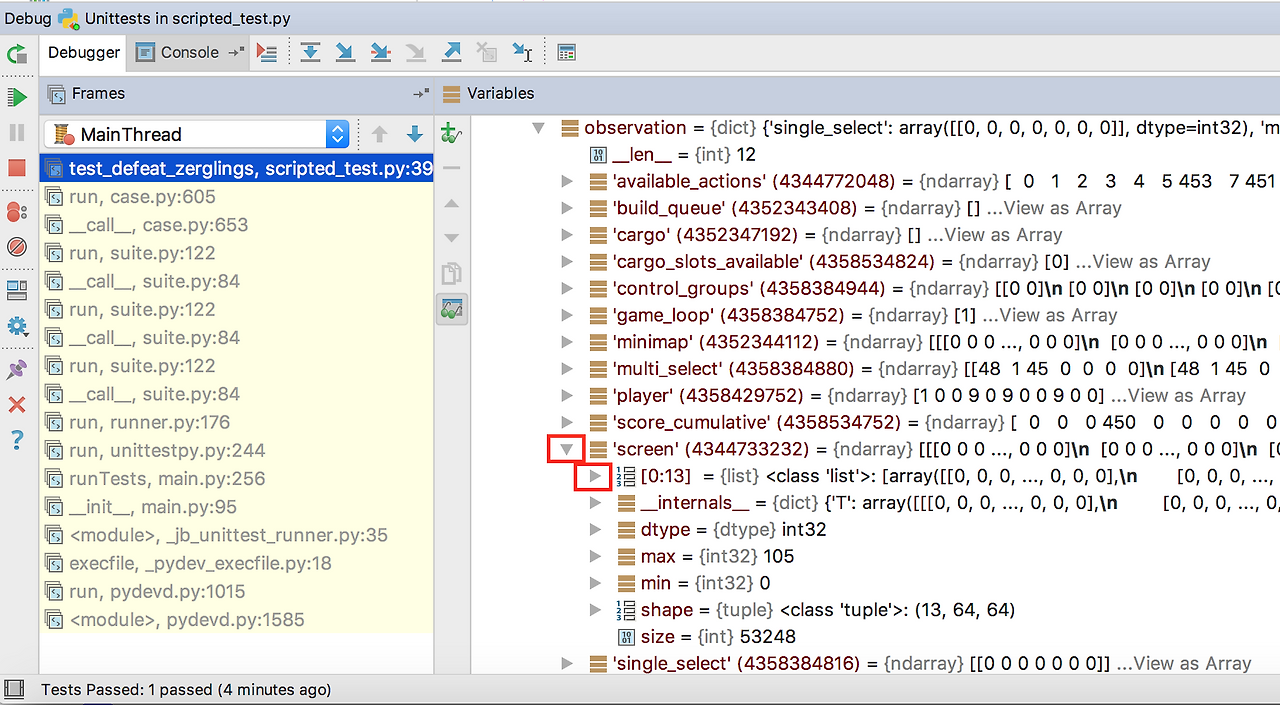Collapse the observation dict node

[x=539, y=128]
